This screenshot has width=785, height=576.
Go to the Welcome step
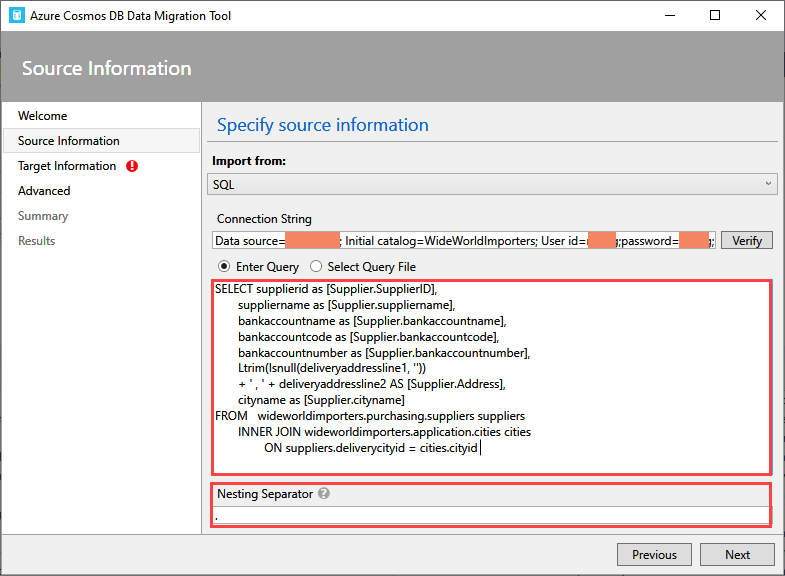(x=43, y=116)
